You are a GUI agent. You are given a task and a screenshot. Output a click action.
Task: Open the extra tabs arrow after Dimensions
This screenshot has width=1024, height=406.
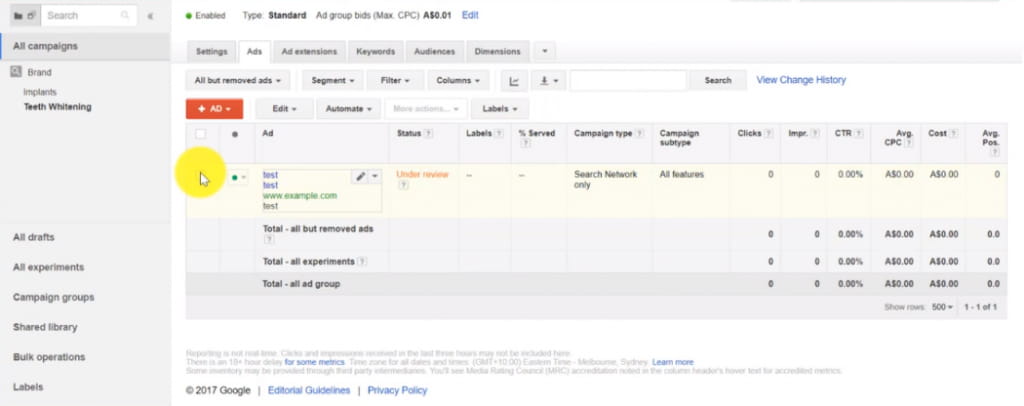(545, 52)
